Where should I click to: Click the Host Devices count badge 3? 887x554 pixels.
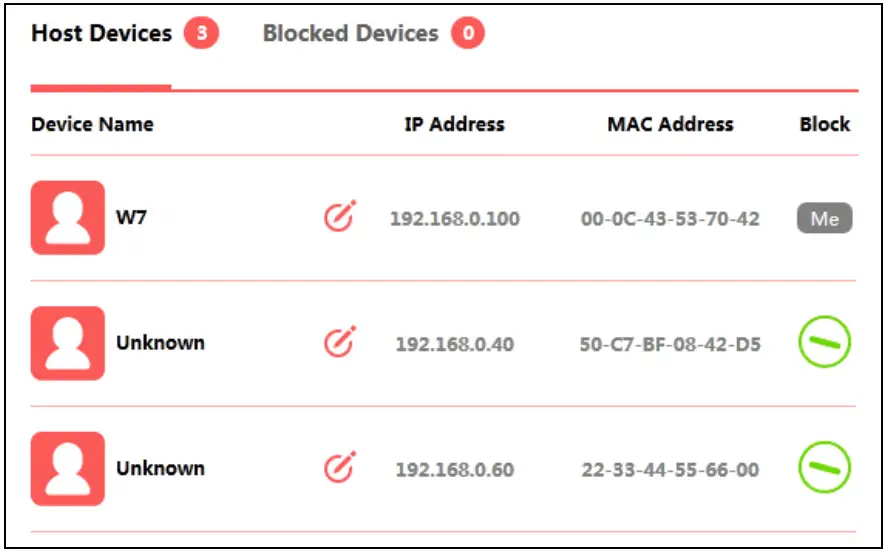click(x=201, y=34)
